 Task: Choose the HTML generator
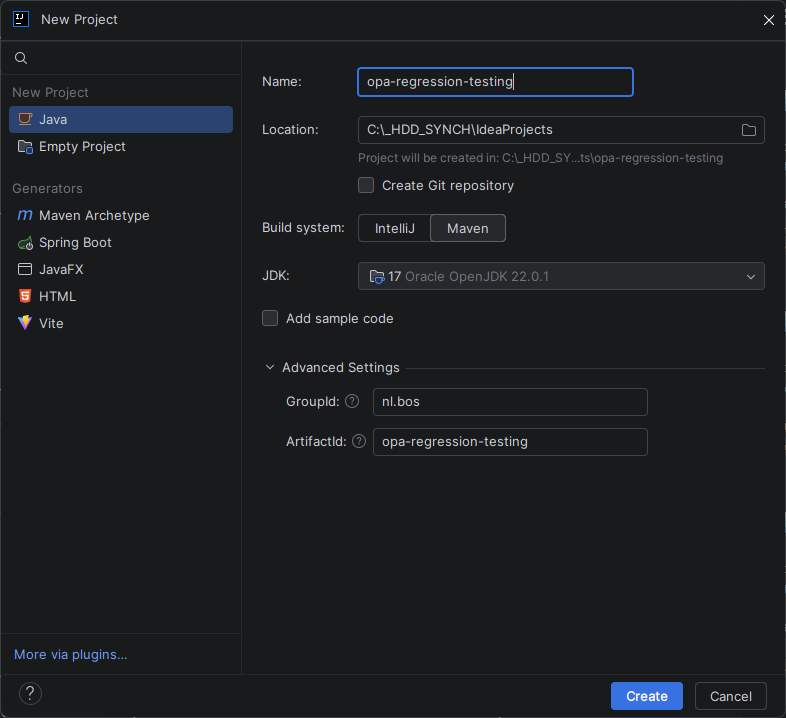(x=121, y=296)
